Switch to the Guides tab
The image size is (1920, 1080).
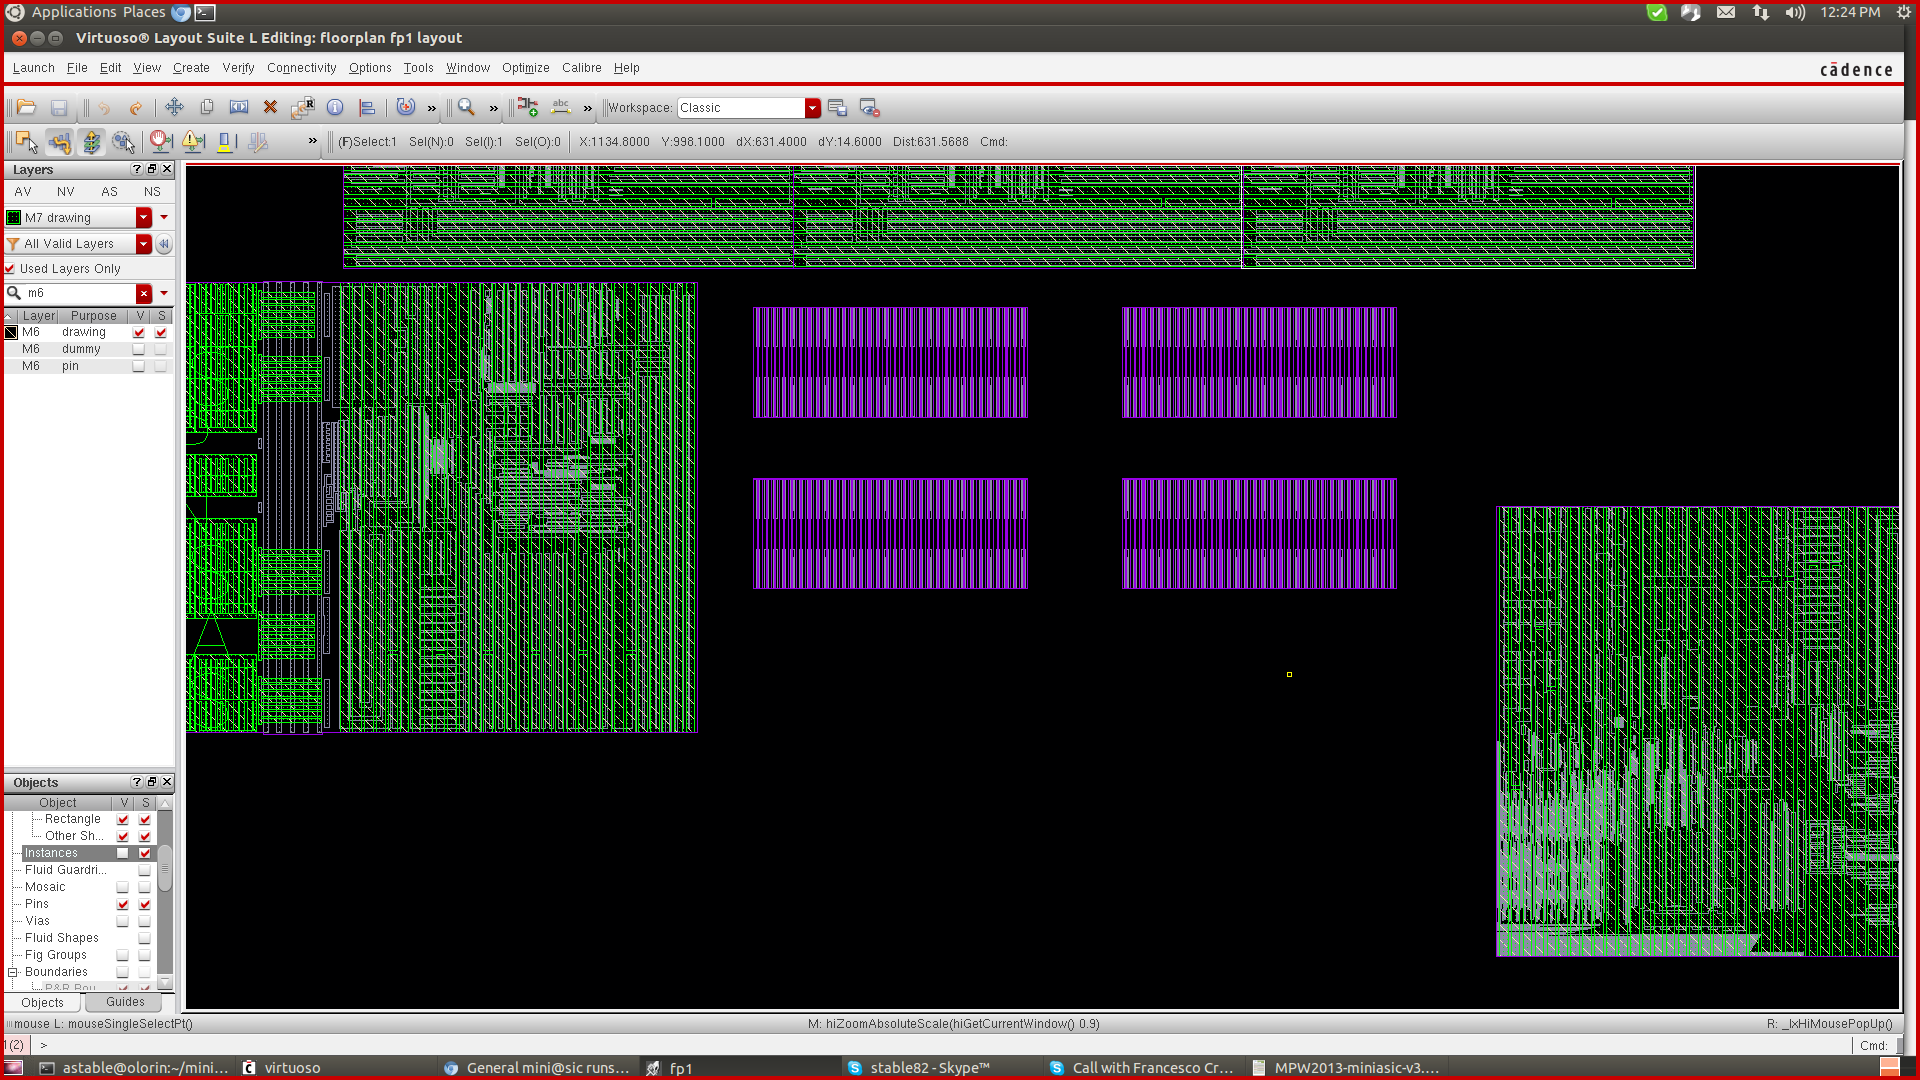click(x=125, y=1002)
